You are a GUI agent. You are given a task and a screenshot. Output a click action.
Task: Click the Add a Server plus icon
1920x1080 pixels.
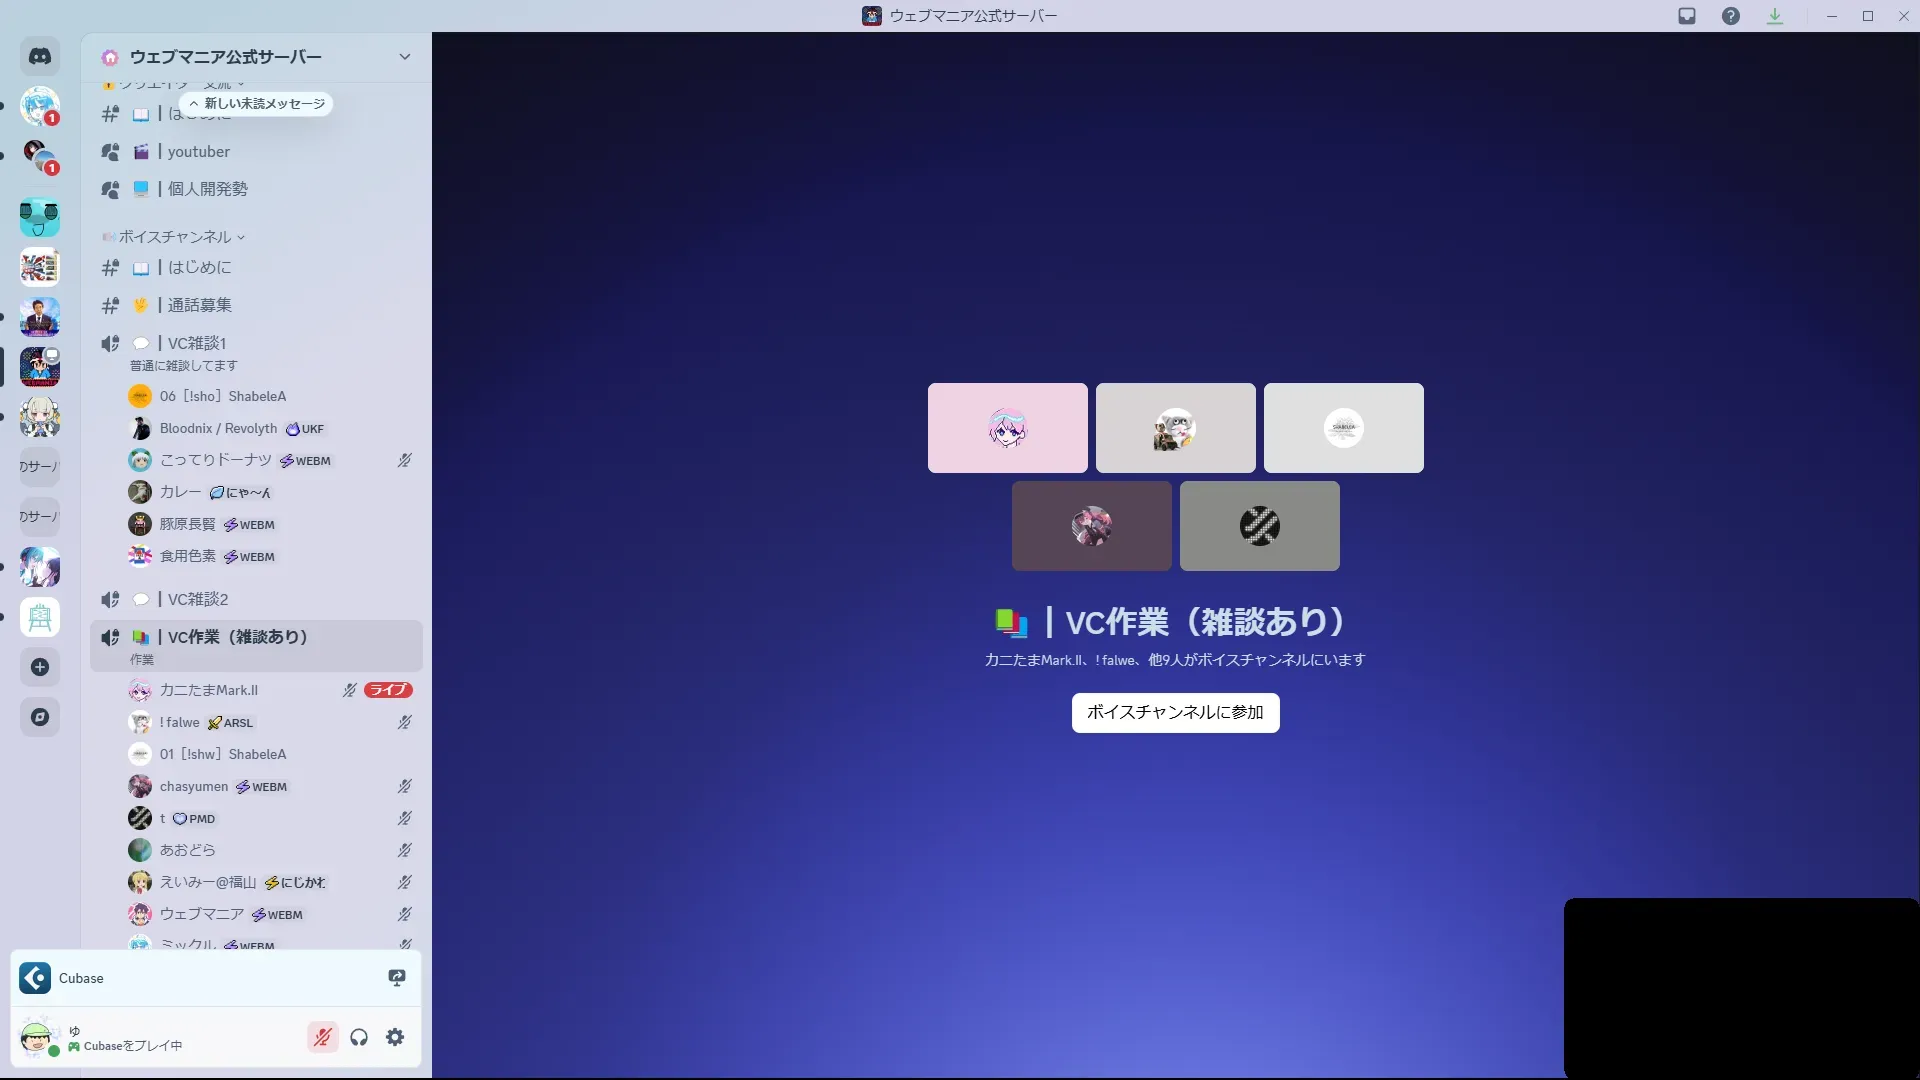coord(40,667)
